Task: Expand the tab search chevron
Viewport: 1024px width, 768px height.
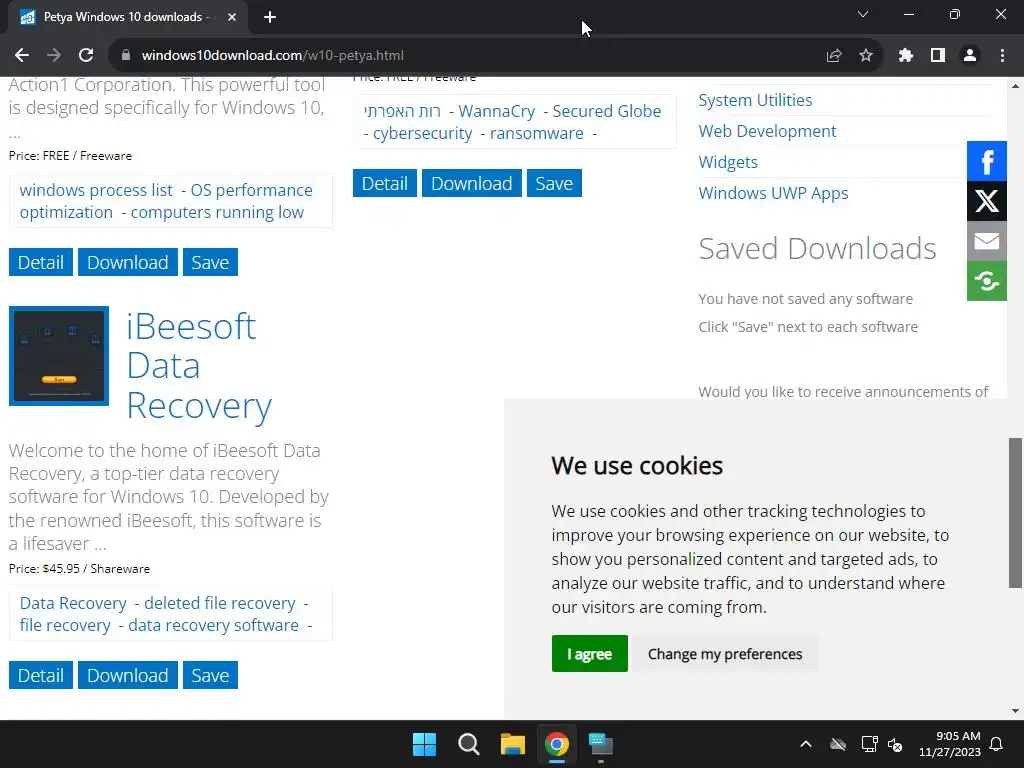Action: click(x=863, y=14)
